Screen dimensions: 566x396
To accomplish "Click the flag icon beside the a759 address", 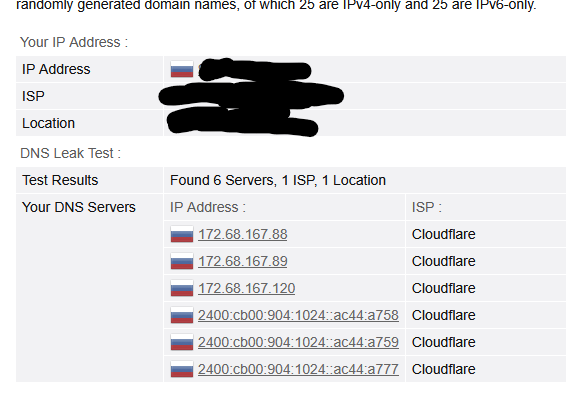I will tap(182, 342).
